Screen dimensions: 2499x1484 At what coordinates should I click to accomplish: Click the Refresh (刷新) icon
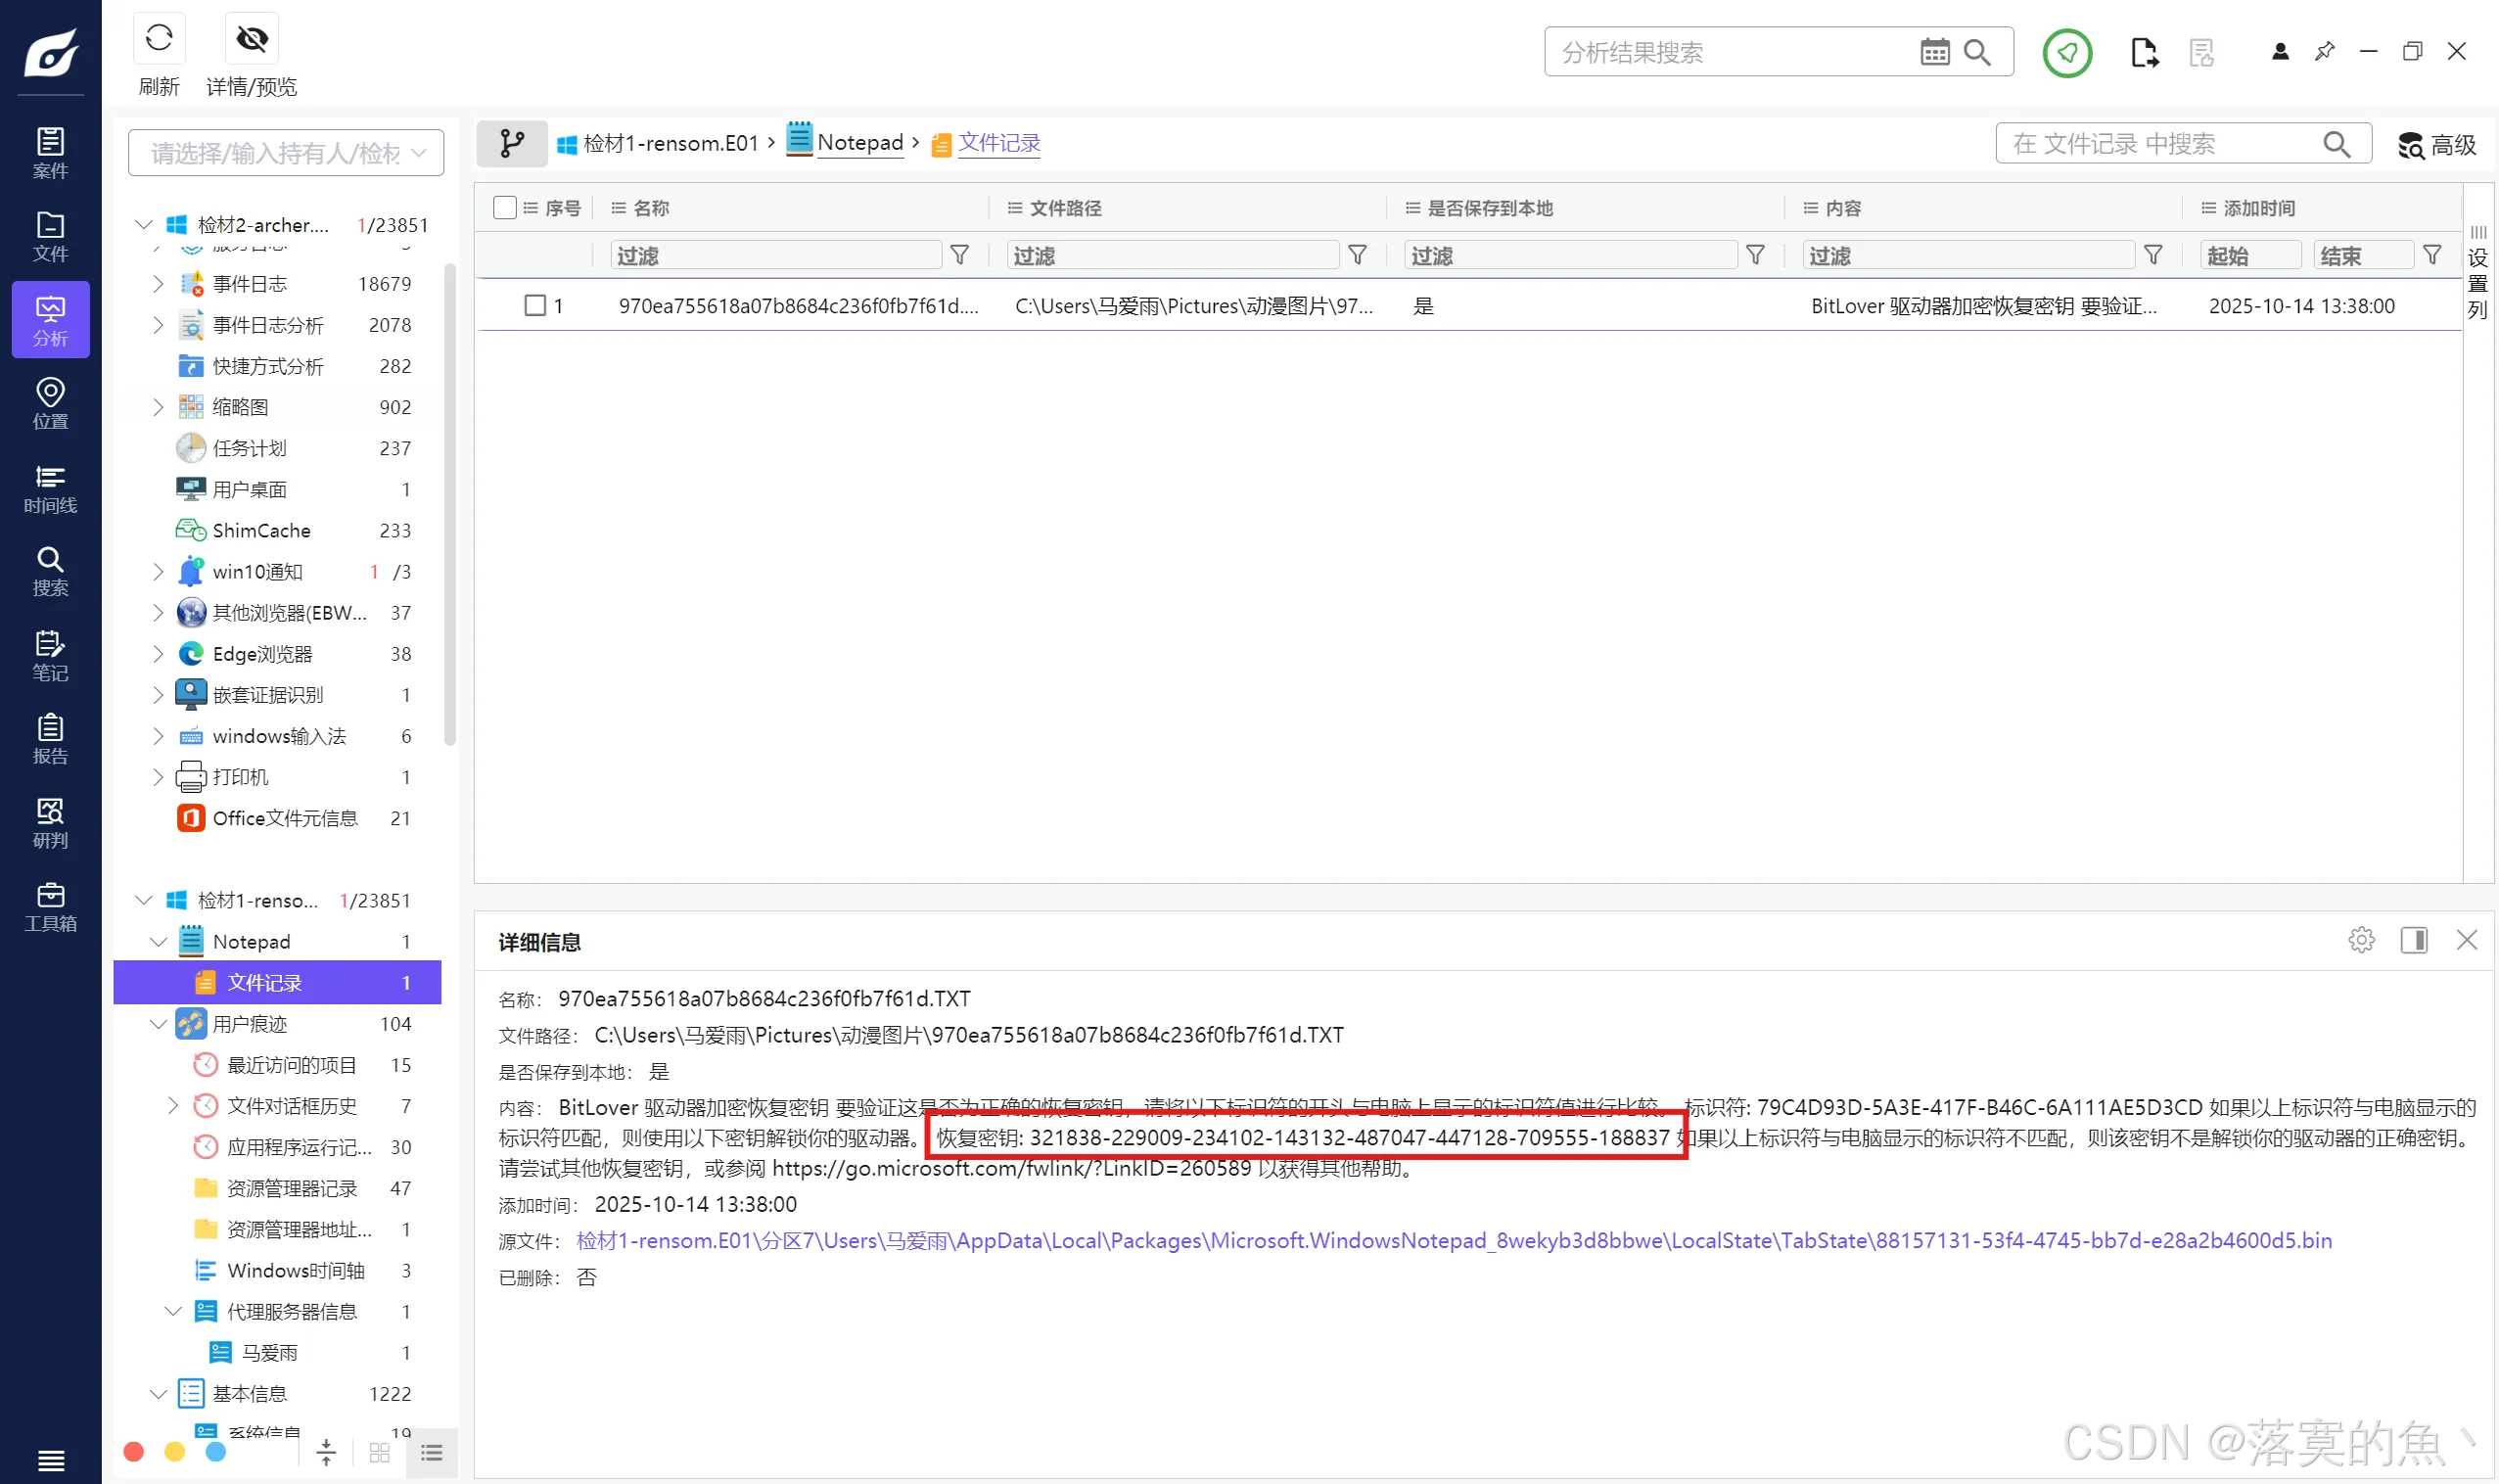(159, 39)
